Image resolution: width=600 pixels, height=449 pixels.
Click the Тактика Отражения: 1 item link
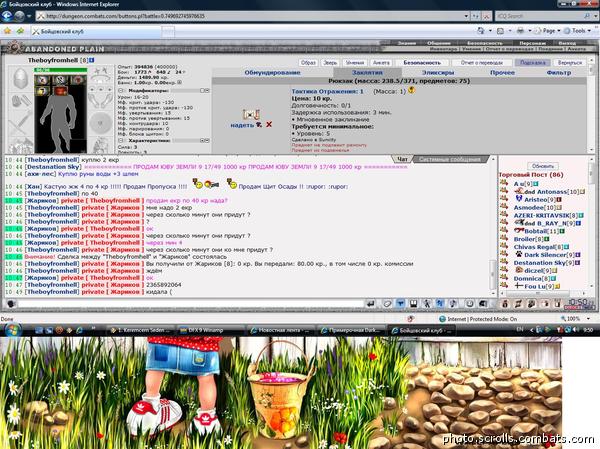coord(327,91)
